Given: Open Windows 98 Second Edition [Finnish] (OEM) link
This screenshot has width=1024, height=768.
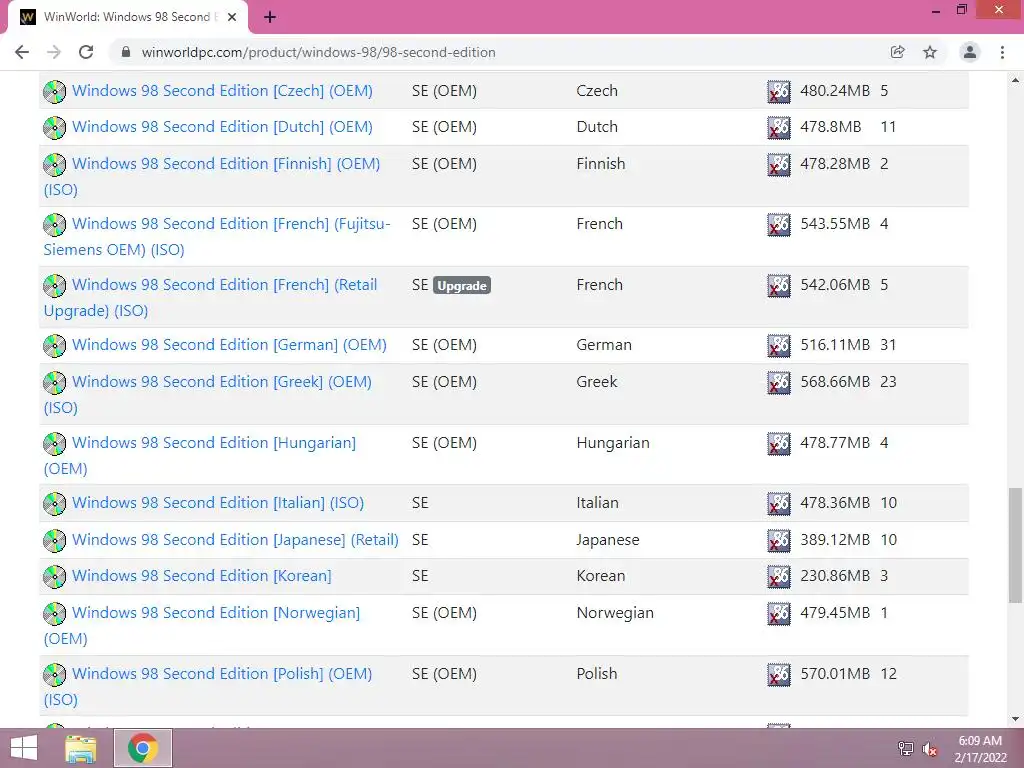Looking at the screenshot, I should pos(226,164).
